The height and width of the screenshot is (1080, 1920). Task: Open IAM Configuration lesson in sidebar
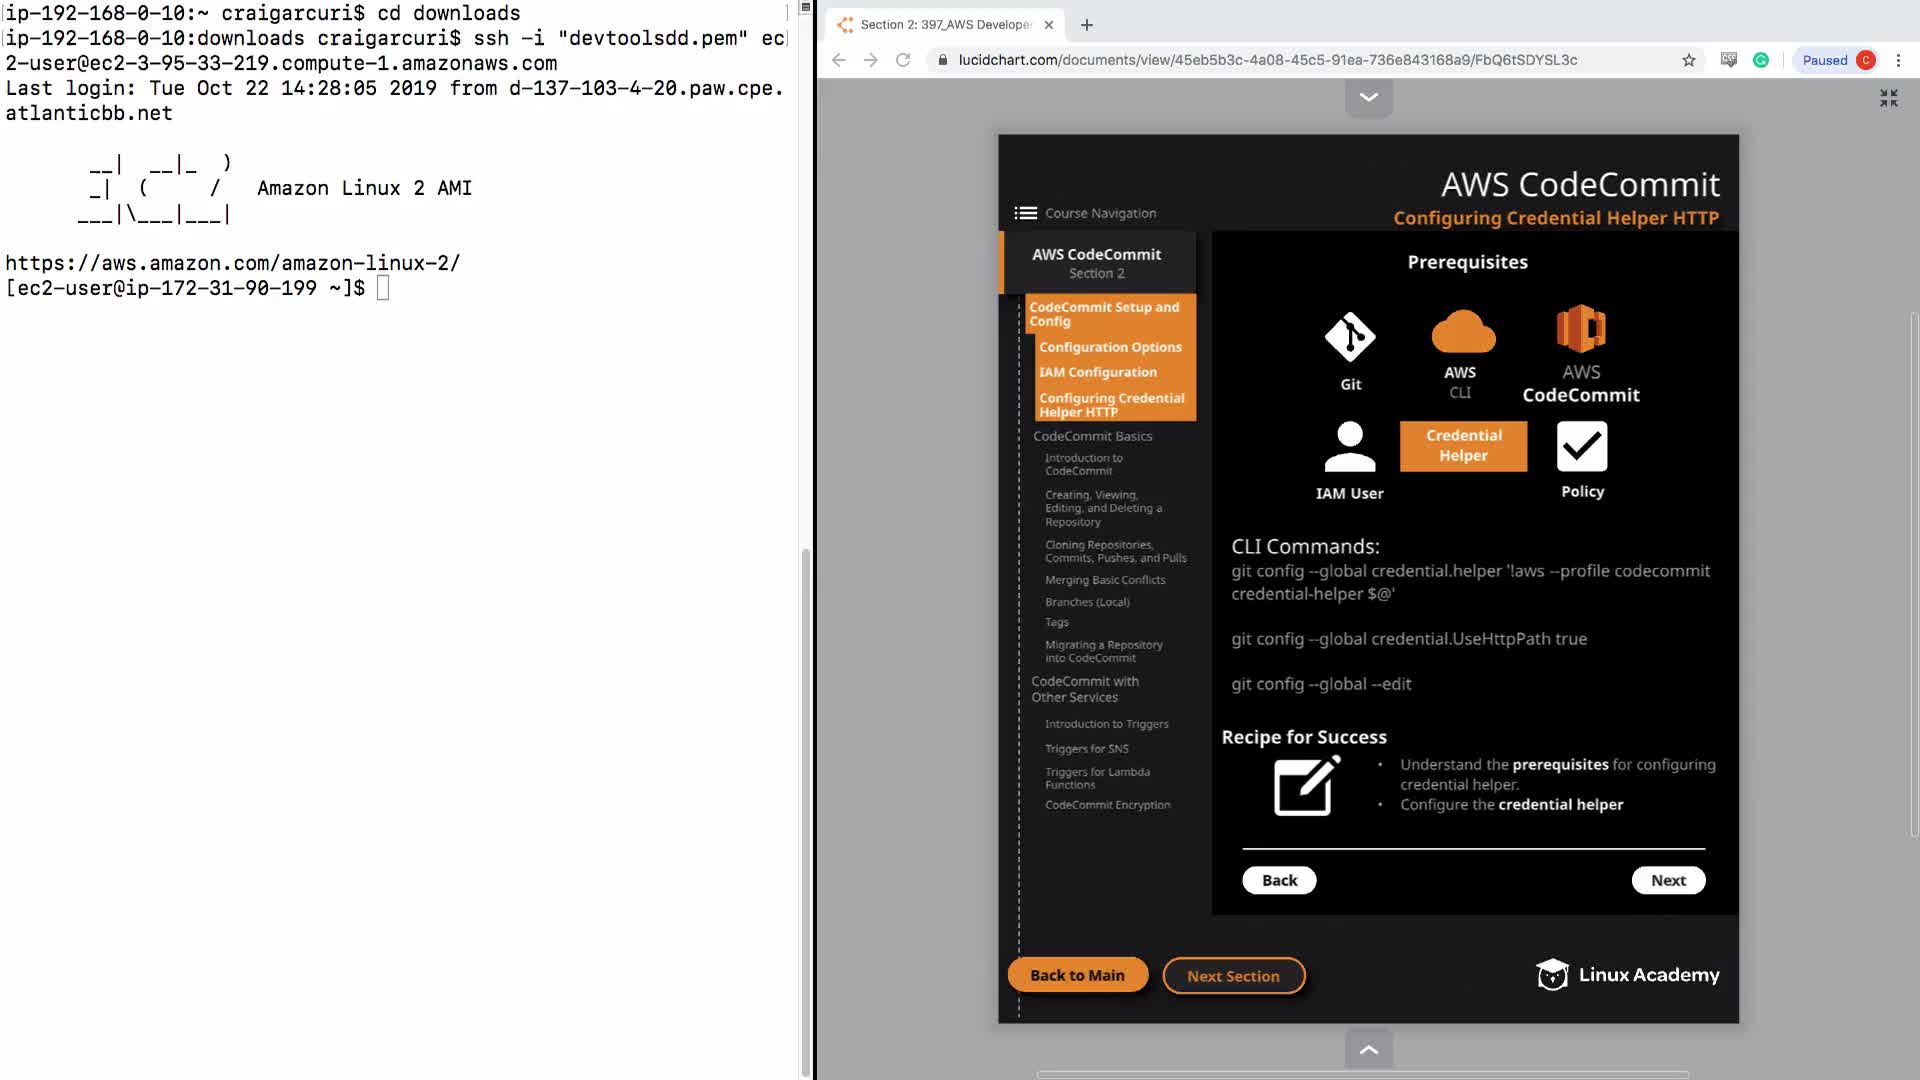point(1097,372)
